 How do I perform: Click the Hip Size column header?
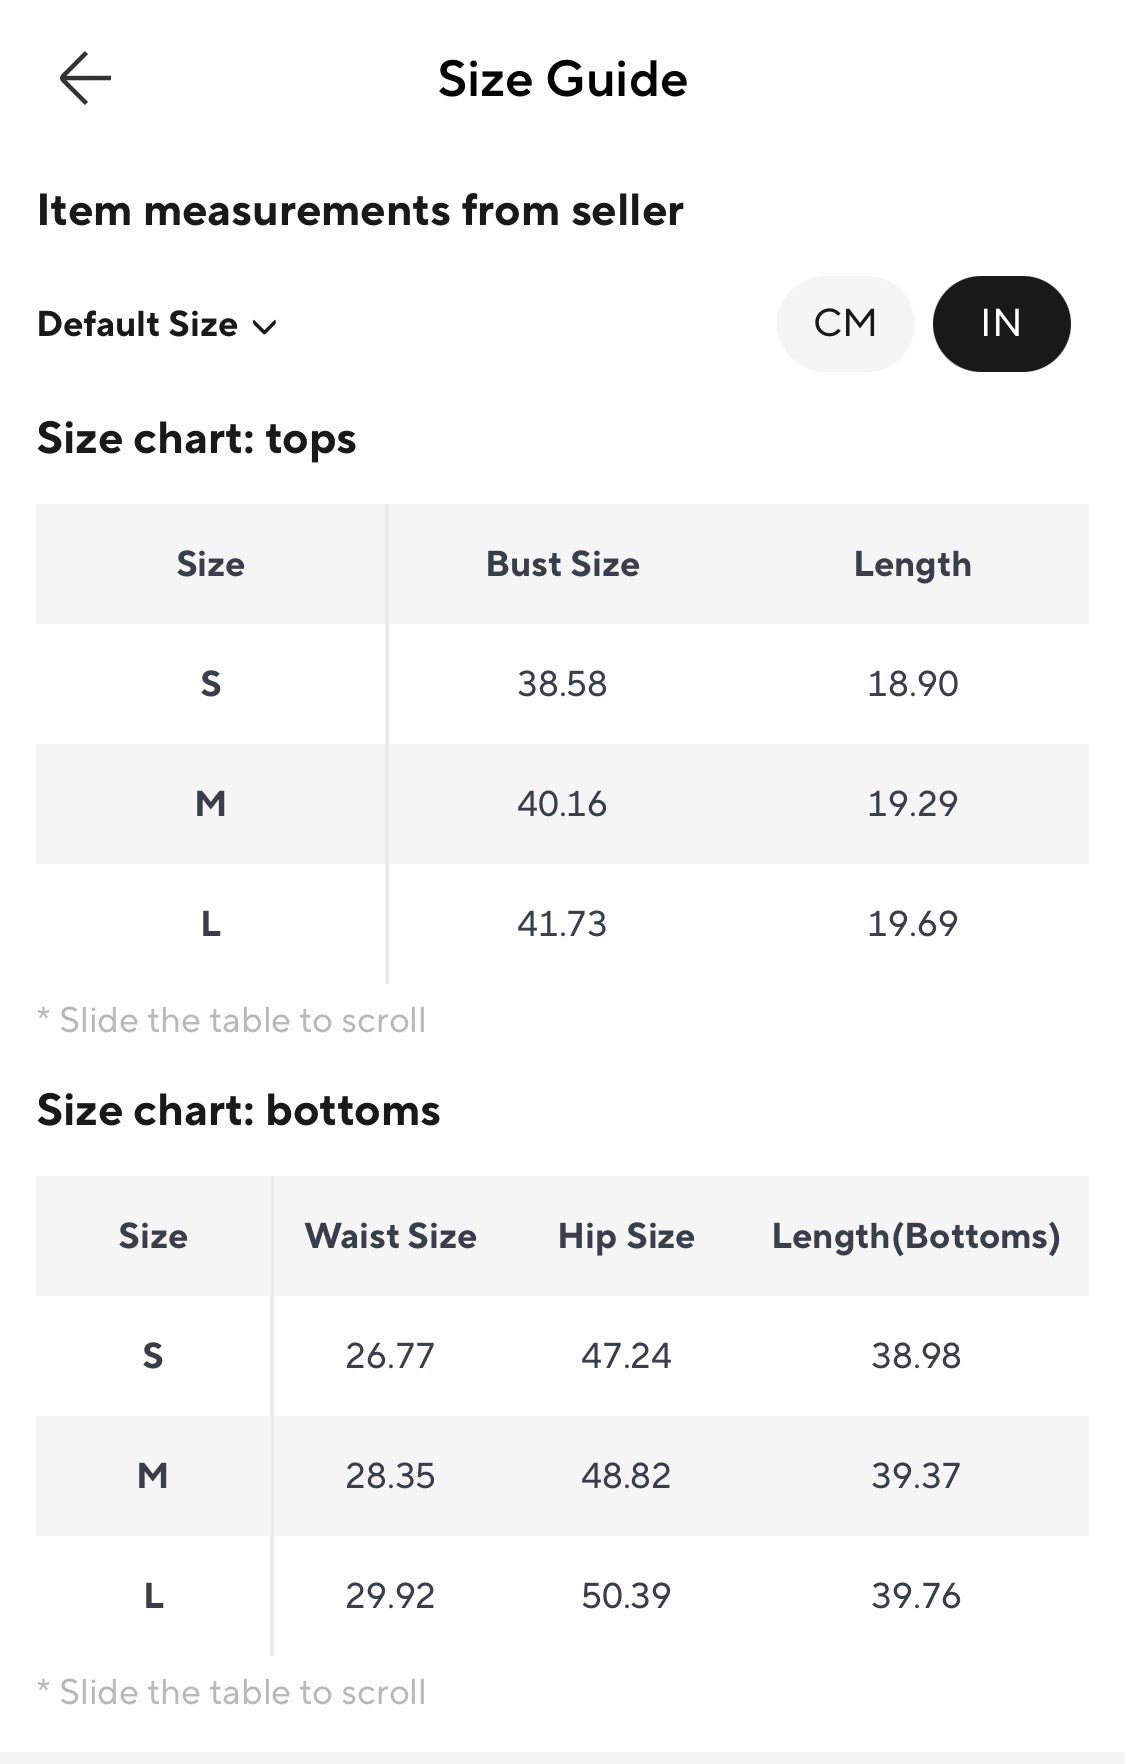pos(626,1237)
